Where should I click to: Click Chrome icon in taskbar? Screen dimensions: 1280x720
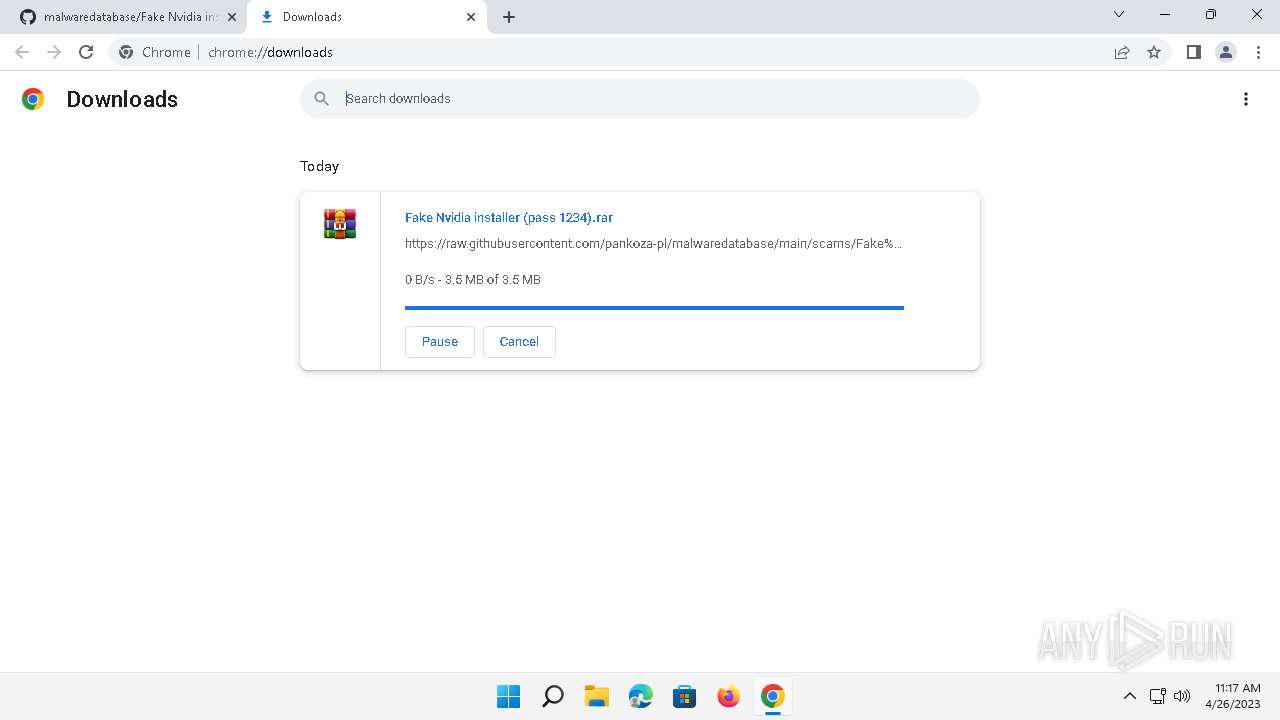click(x=773, y=696)
